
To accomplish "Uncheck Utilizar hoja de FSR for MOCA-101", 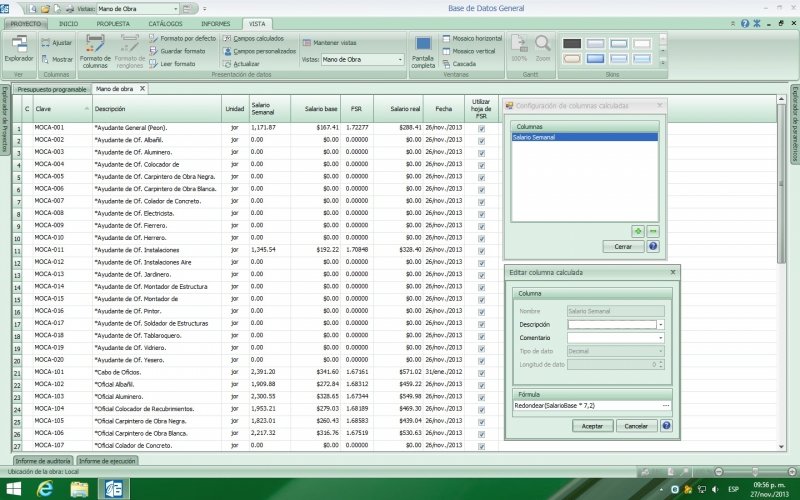I will click(481, 372).
